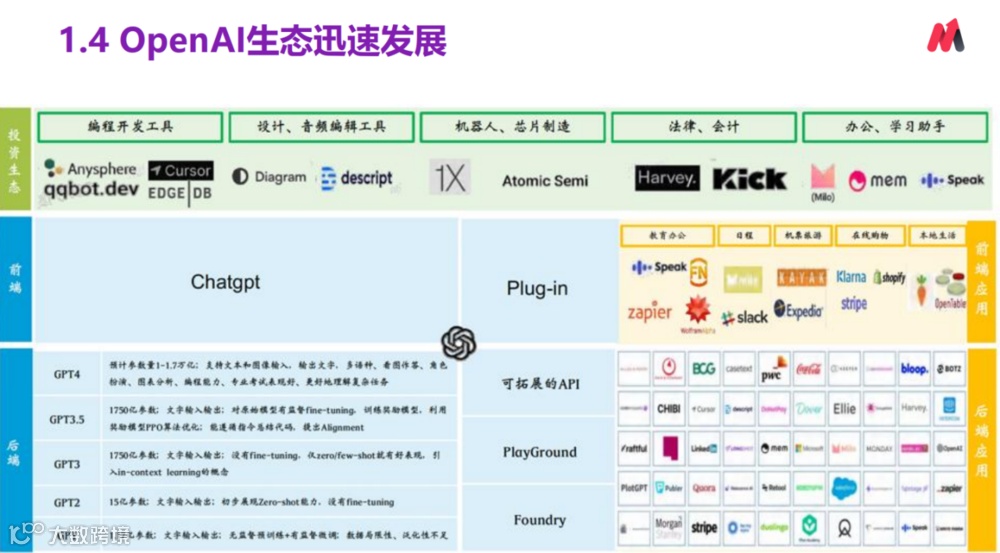Click the Anysphere logo

[91, 169]
